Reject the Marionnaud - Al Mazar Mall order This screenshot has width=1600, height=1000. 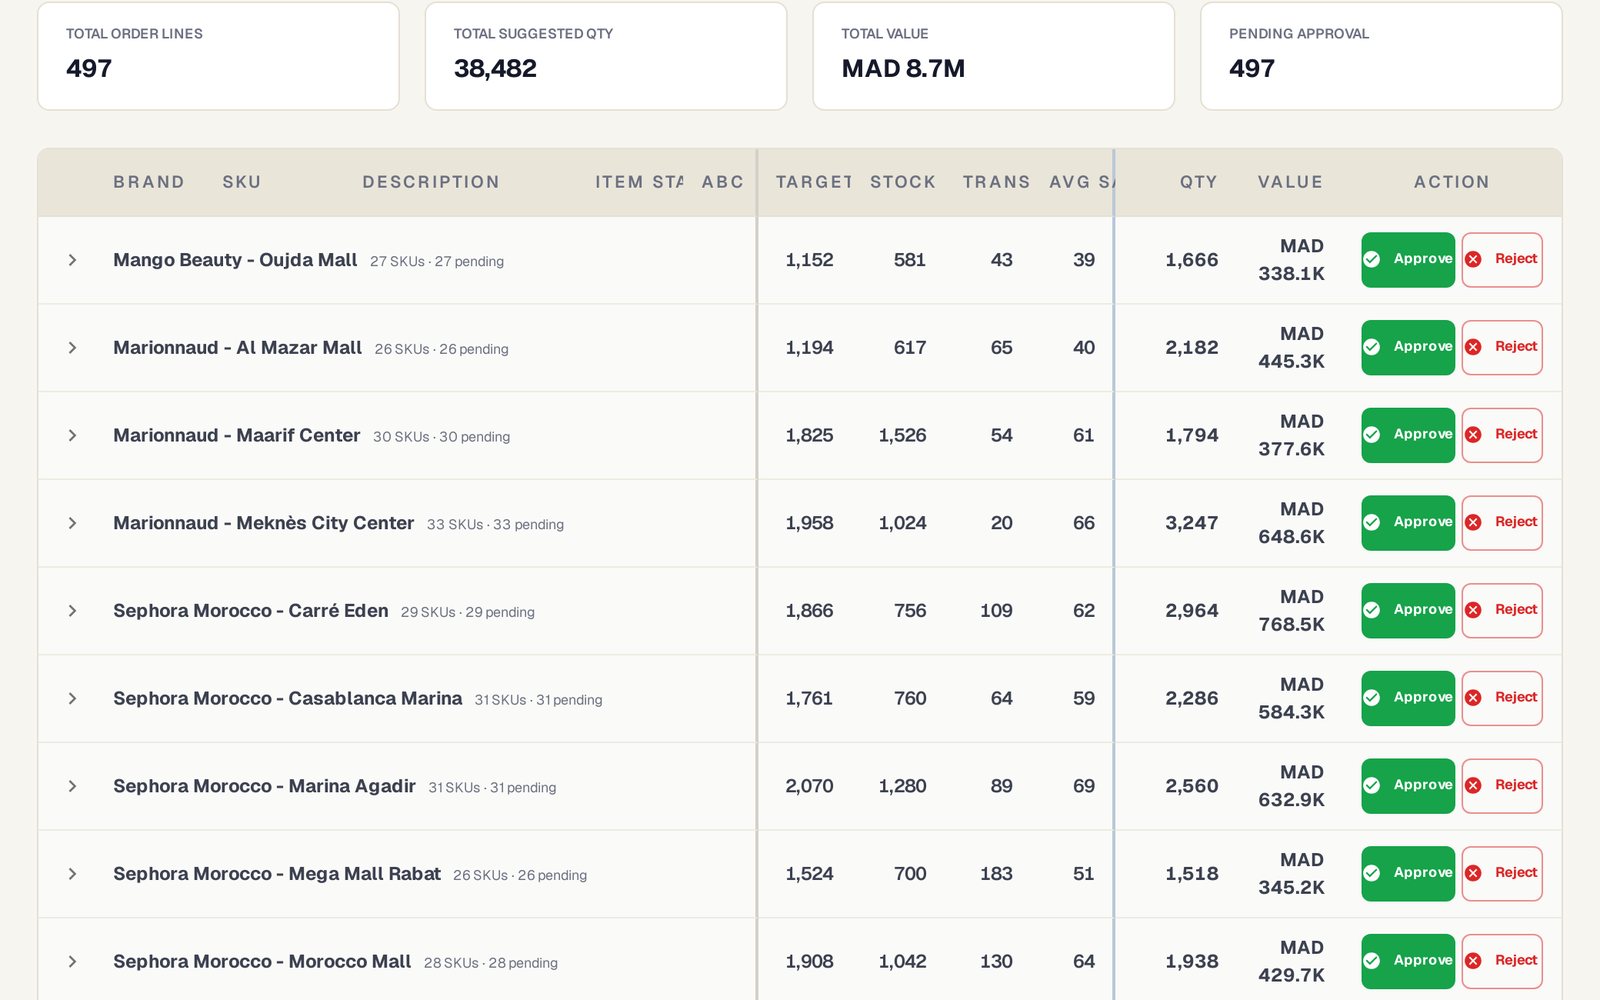click(1502, 348)
